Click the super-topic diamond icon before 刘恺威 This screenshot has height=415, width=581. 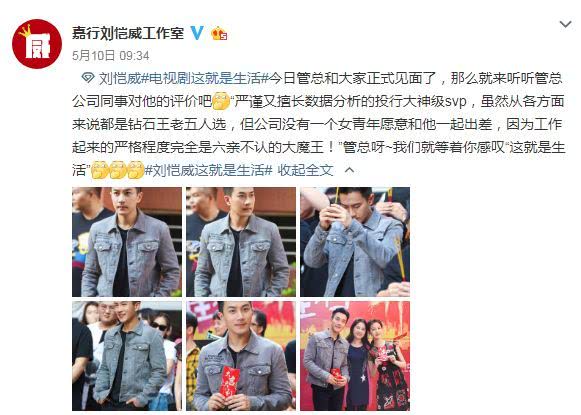pos(88,78)
